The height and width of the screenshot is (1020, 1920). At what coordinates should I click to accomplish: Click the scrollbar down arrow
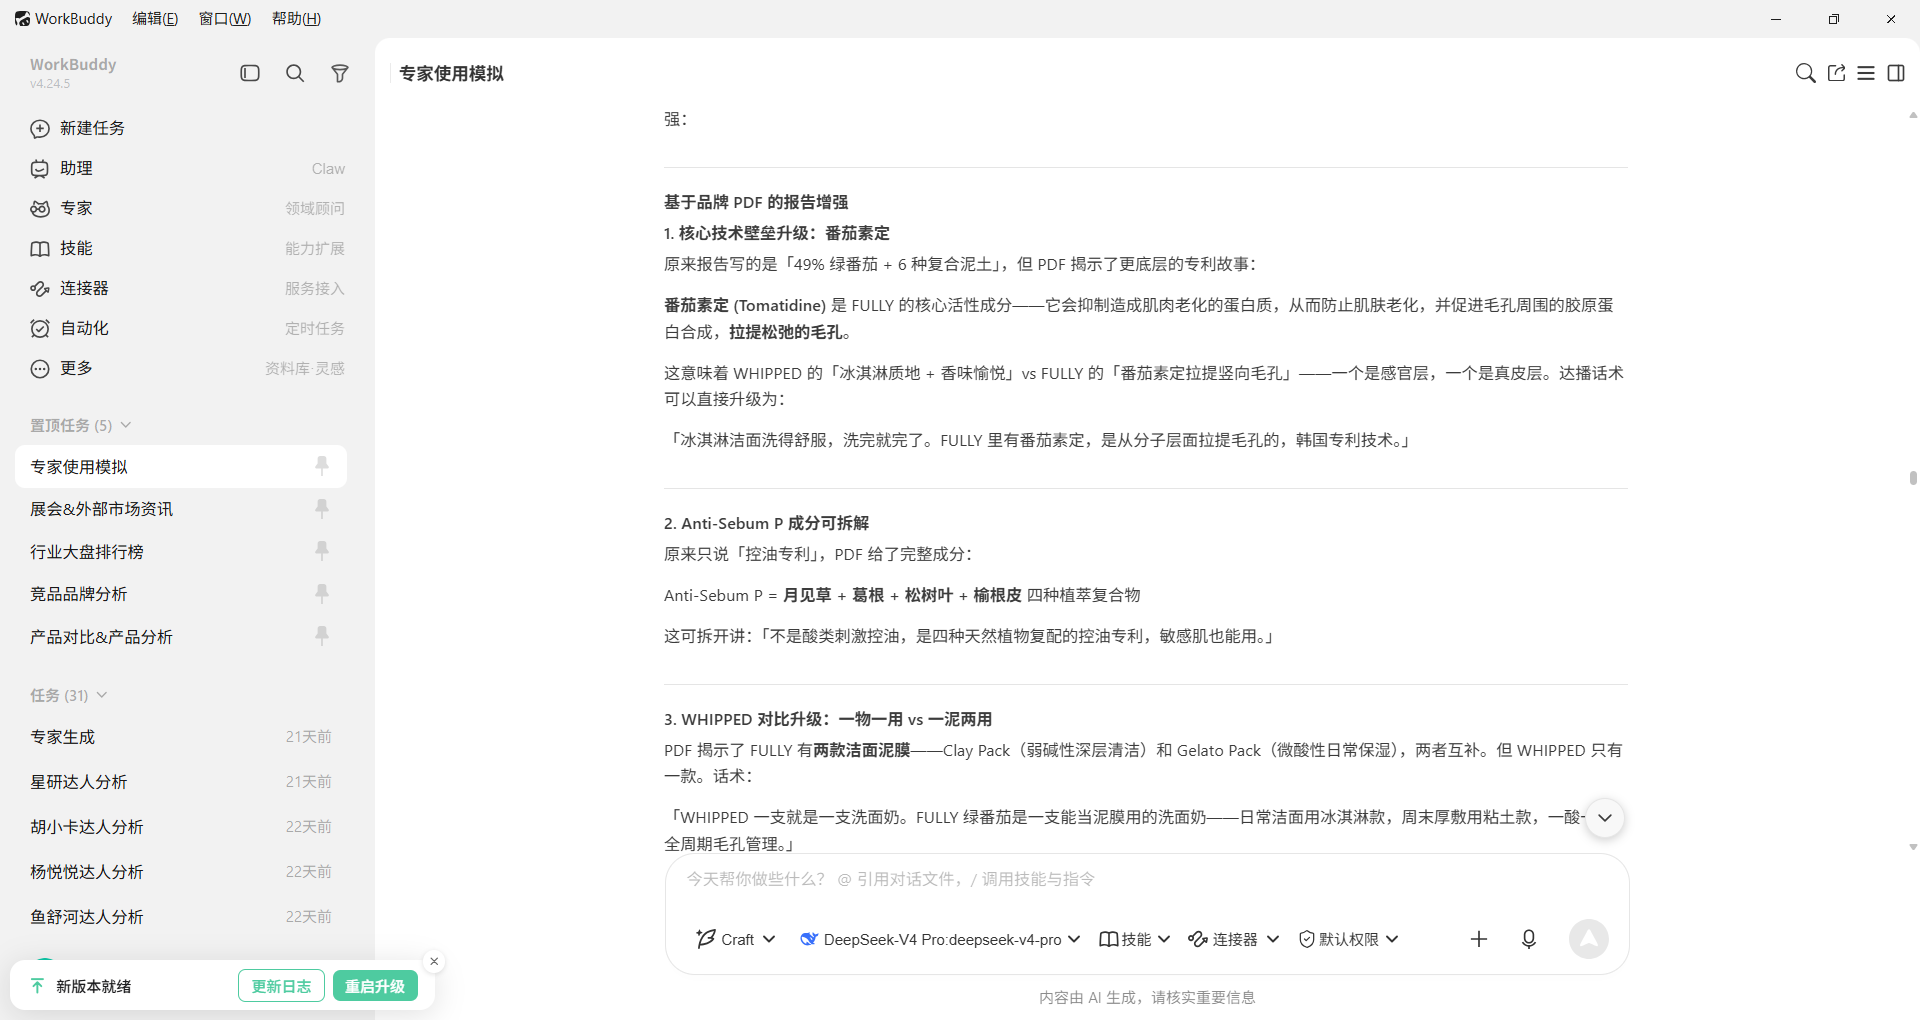pyautogui.click(x=1912, y=847)
